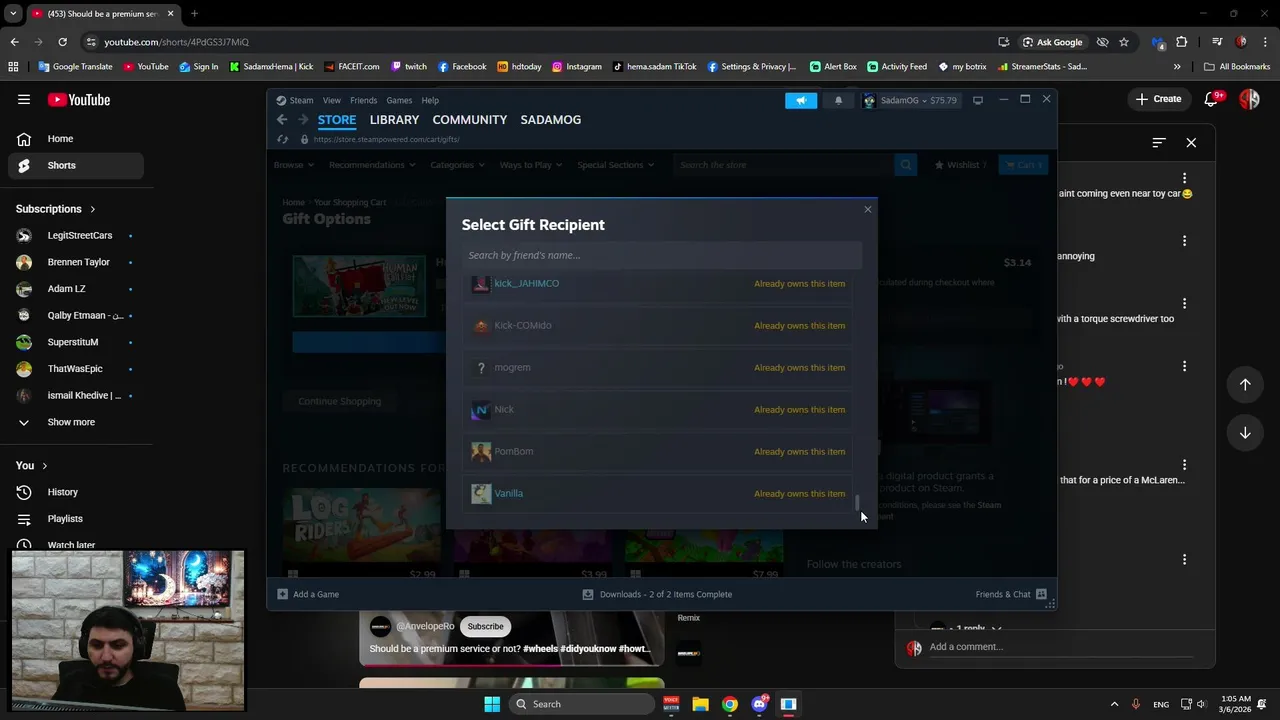Open the SuperstituM subscription

pyautogui.click(x=76, y=342)
